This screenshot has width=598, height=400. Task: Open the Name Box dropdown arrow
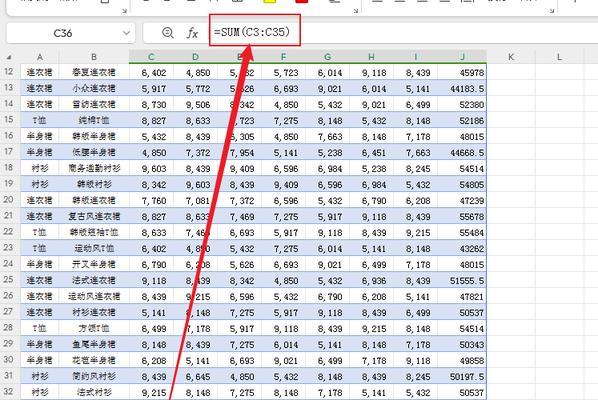coord(126,33)
